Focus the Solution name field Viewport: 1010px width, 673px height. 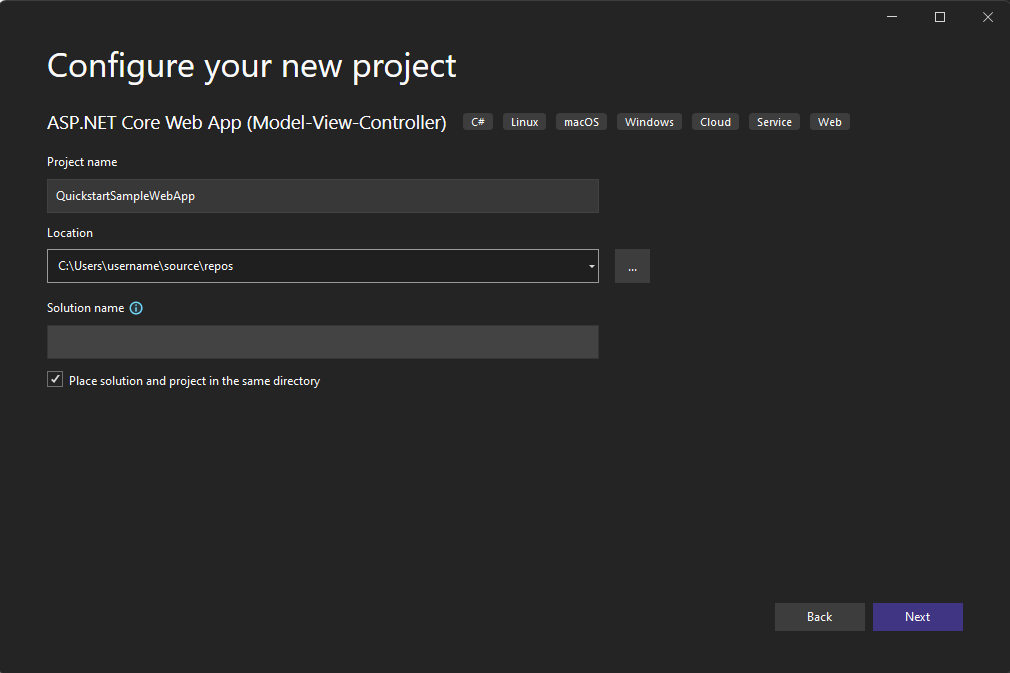[x=322, y=342]
